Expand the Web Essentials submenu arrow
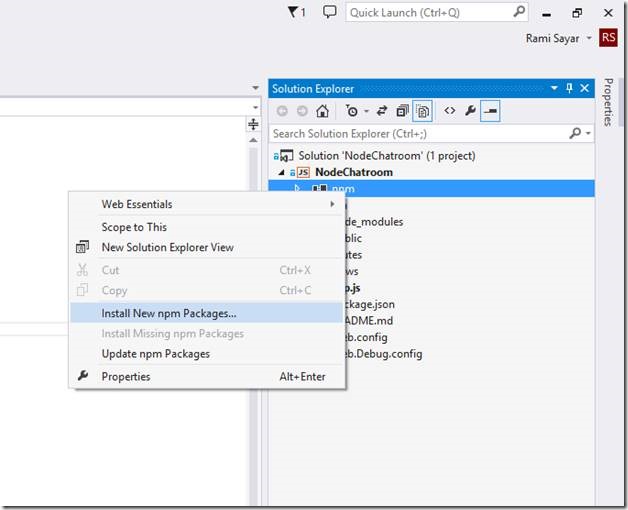 (x=332, y=204)
